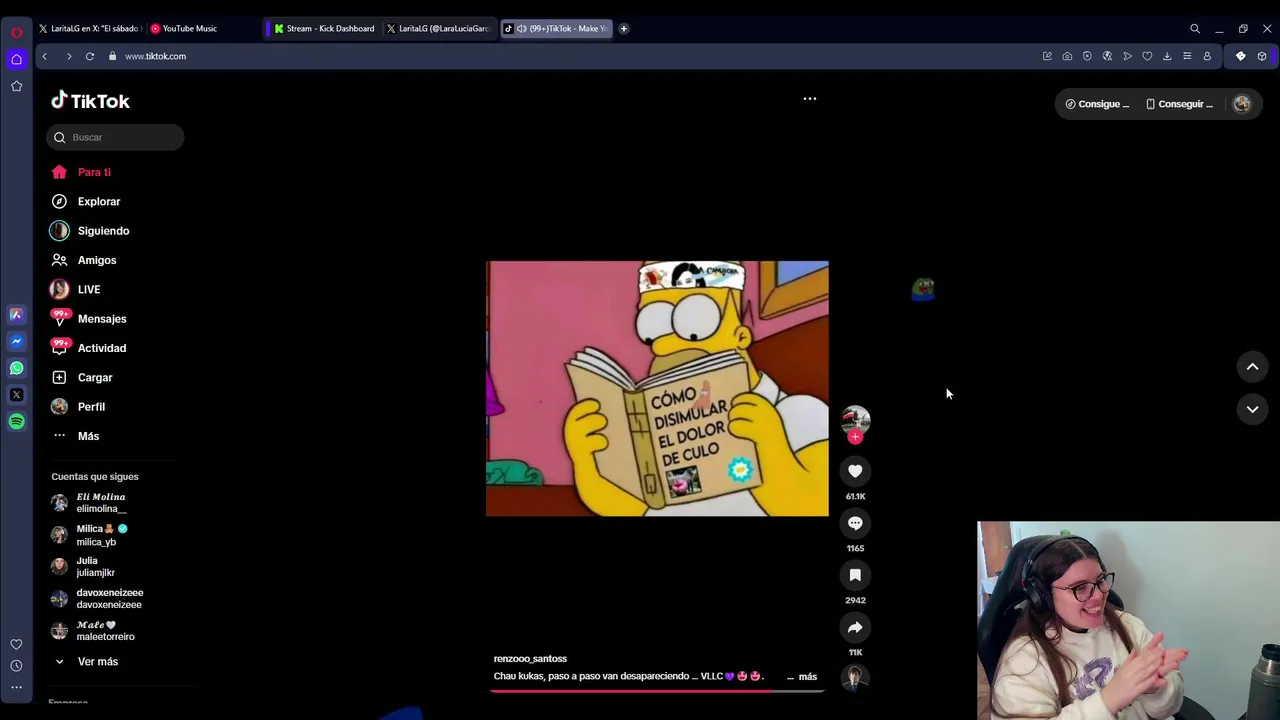The image size is (1280, 720).
Task: Open the My Flow send icon
Action: coord(1127,56)
